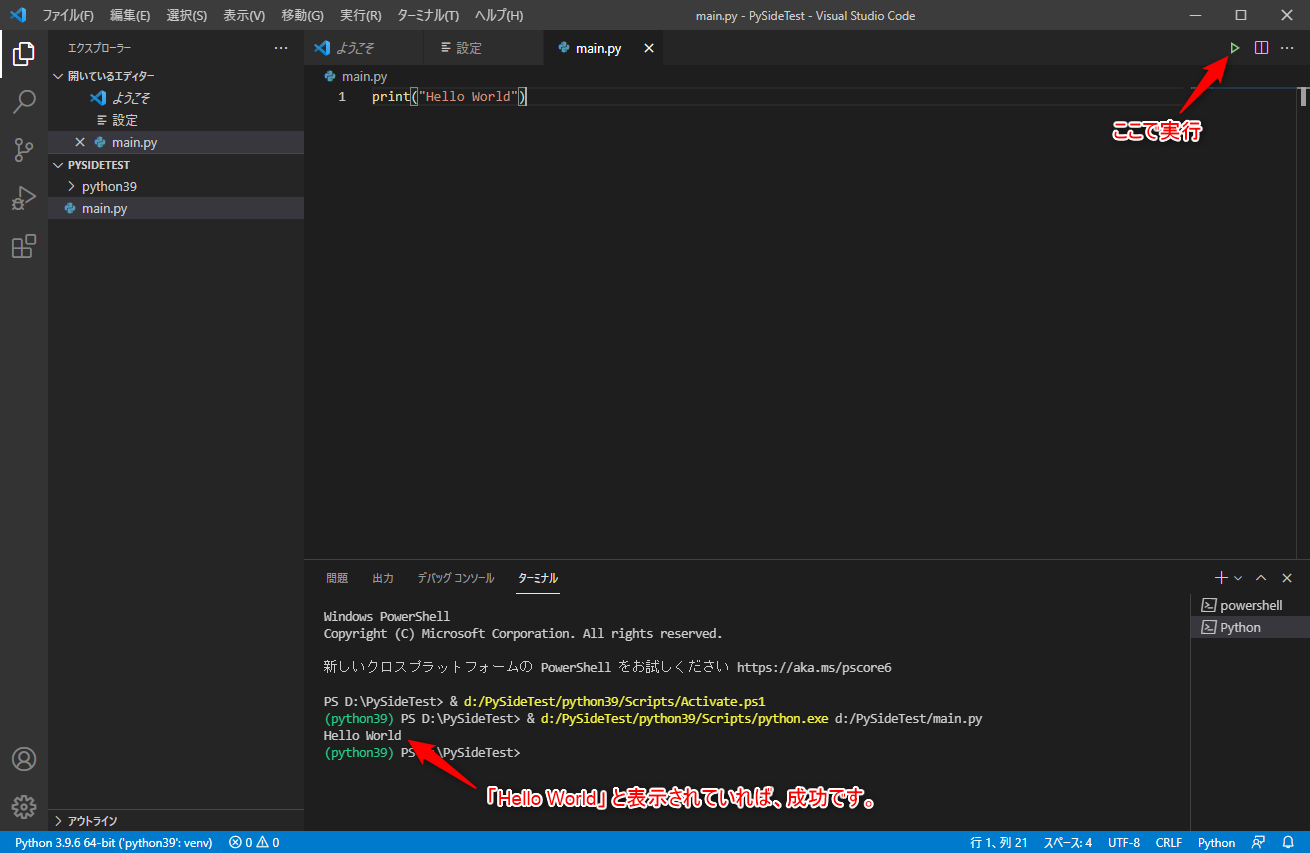Open the 移動(G) menu

302,15
